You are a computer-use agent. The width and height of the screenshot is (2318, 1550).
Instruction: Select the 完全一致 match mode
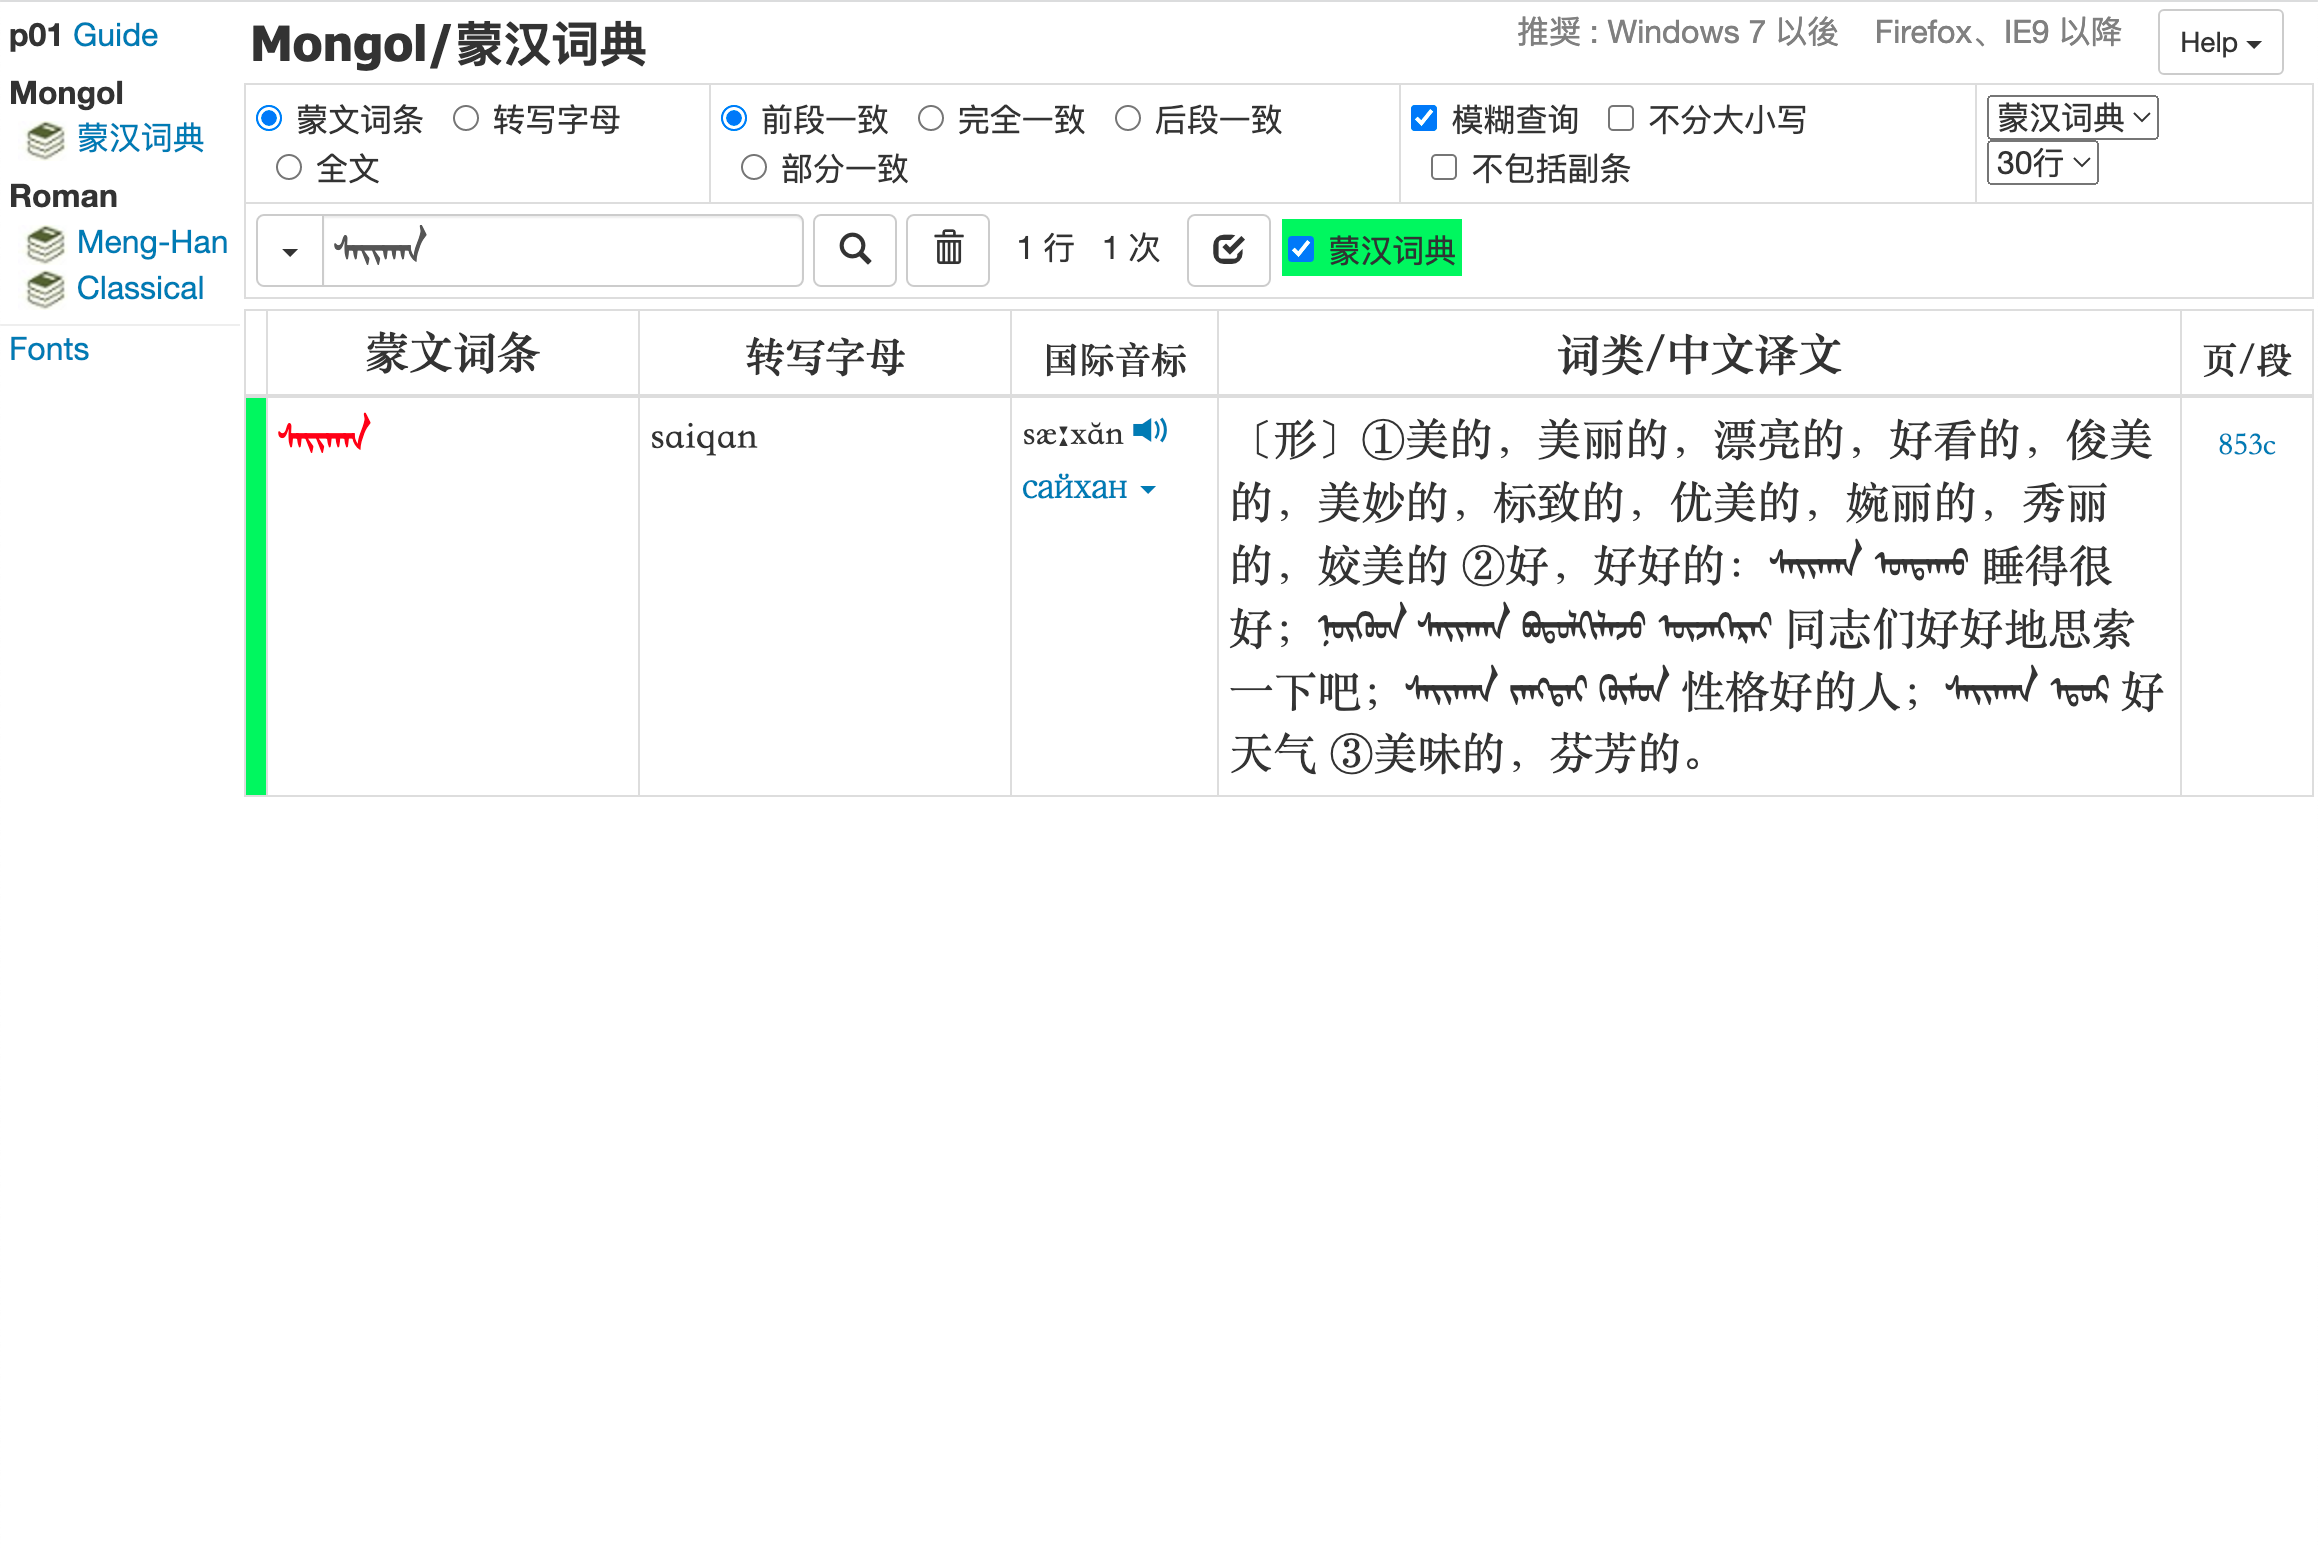coord(931,118)
